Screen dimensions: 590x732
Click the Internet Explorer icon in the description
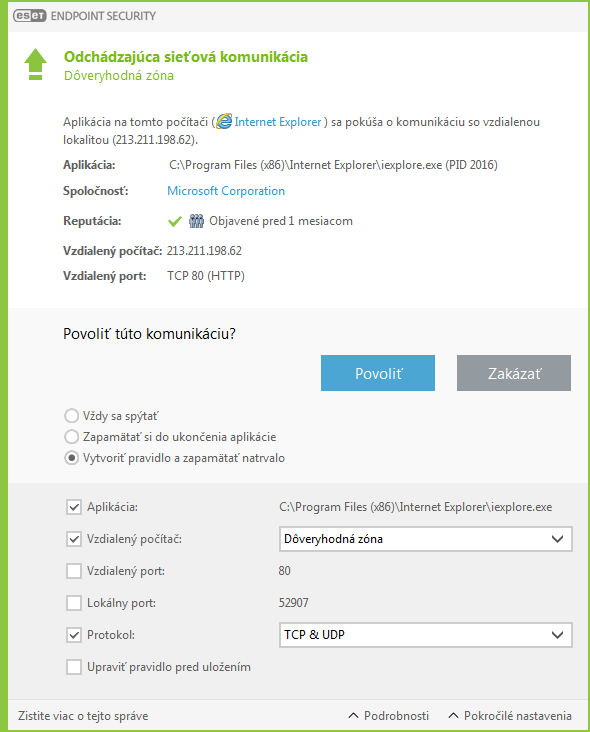(x=224, y=121)
